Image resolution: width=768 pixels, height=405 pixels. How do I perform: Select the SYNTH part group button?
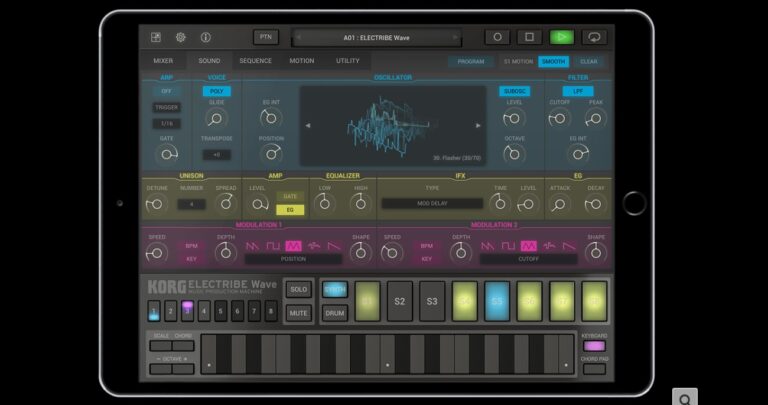(x=335, y=289)
